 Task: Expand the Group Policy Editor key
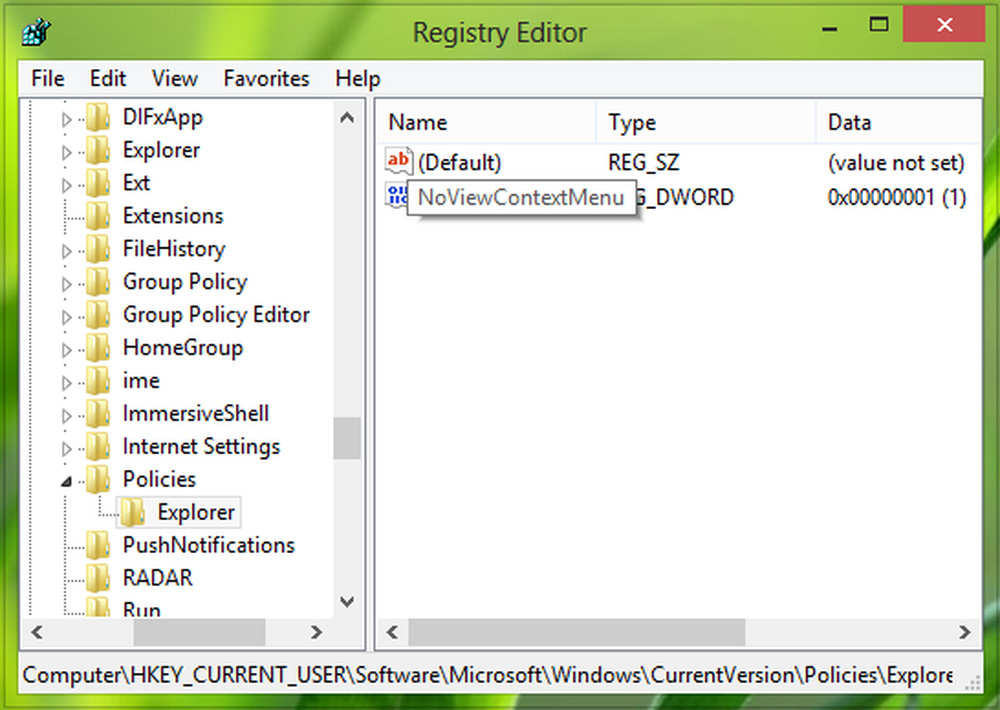(x=66, y=316)
